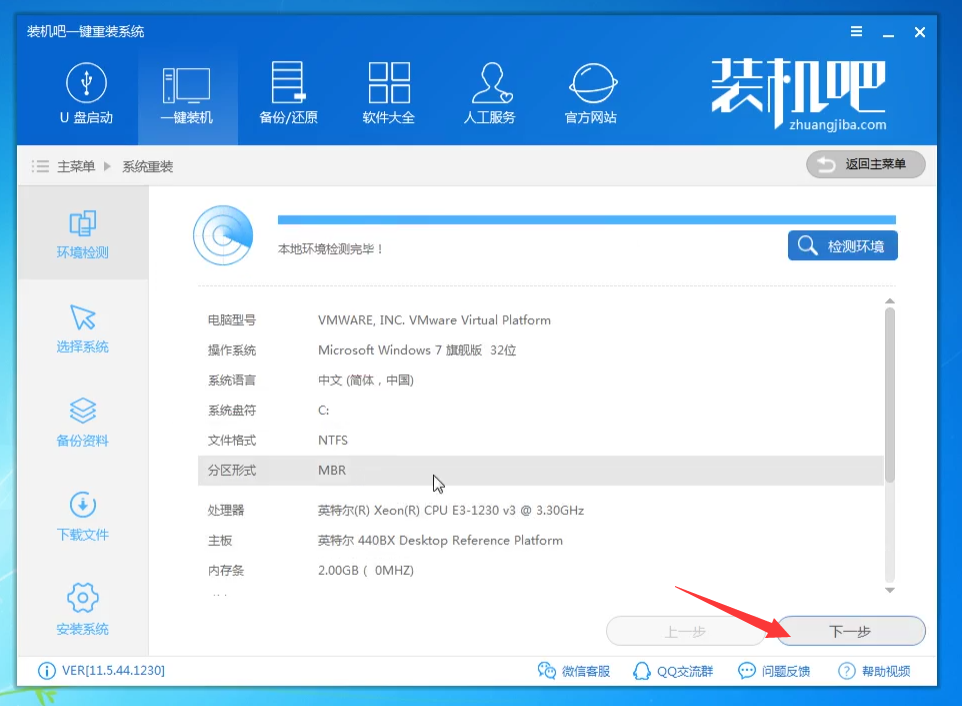
Task: Click 主菜单 in the breadcrumb
Action: tap(75, 166)
